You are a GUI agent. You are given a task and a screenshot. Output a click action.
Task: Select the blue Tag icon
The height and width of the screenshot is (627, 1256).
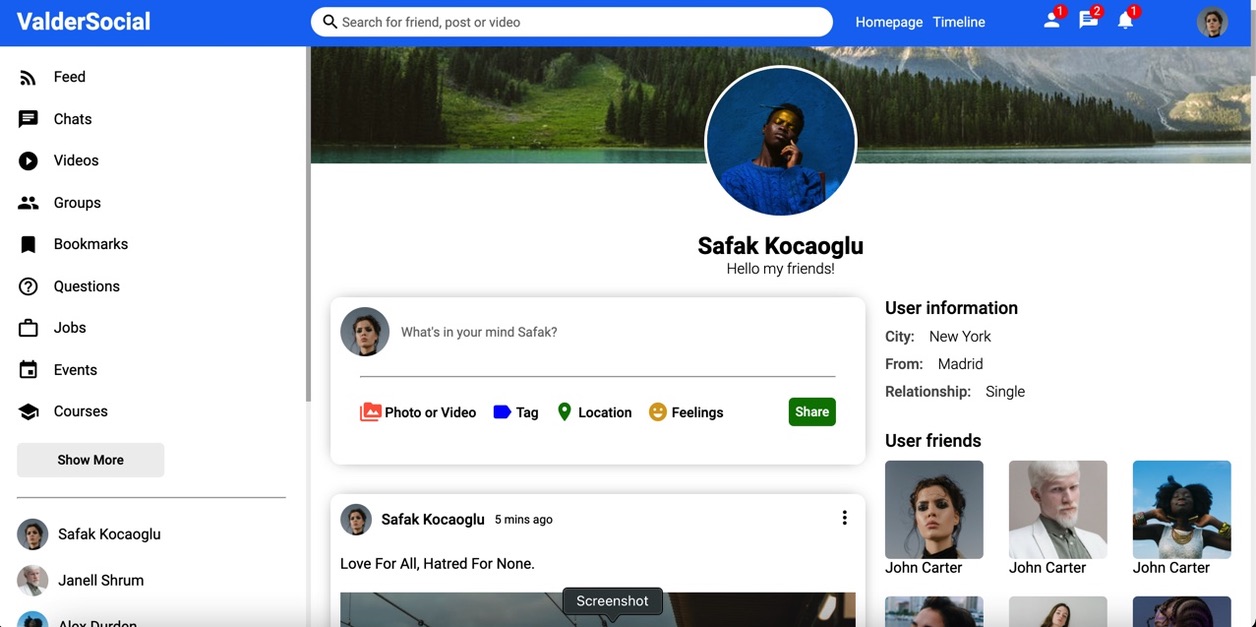[502, 412]
